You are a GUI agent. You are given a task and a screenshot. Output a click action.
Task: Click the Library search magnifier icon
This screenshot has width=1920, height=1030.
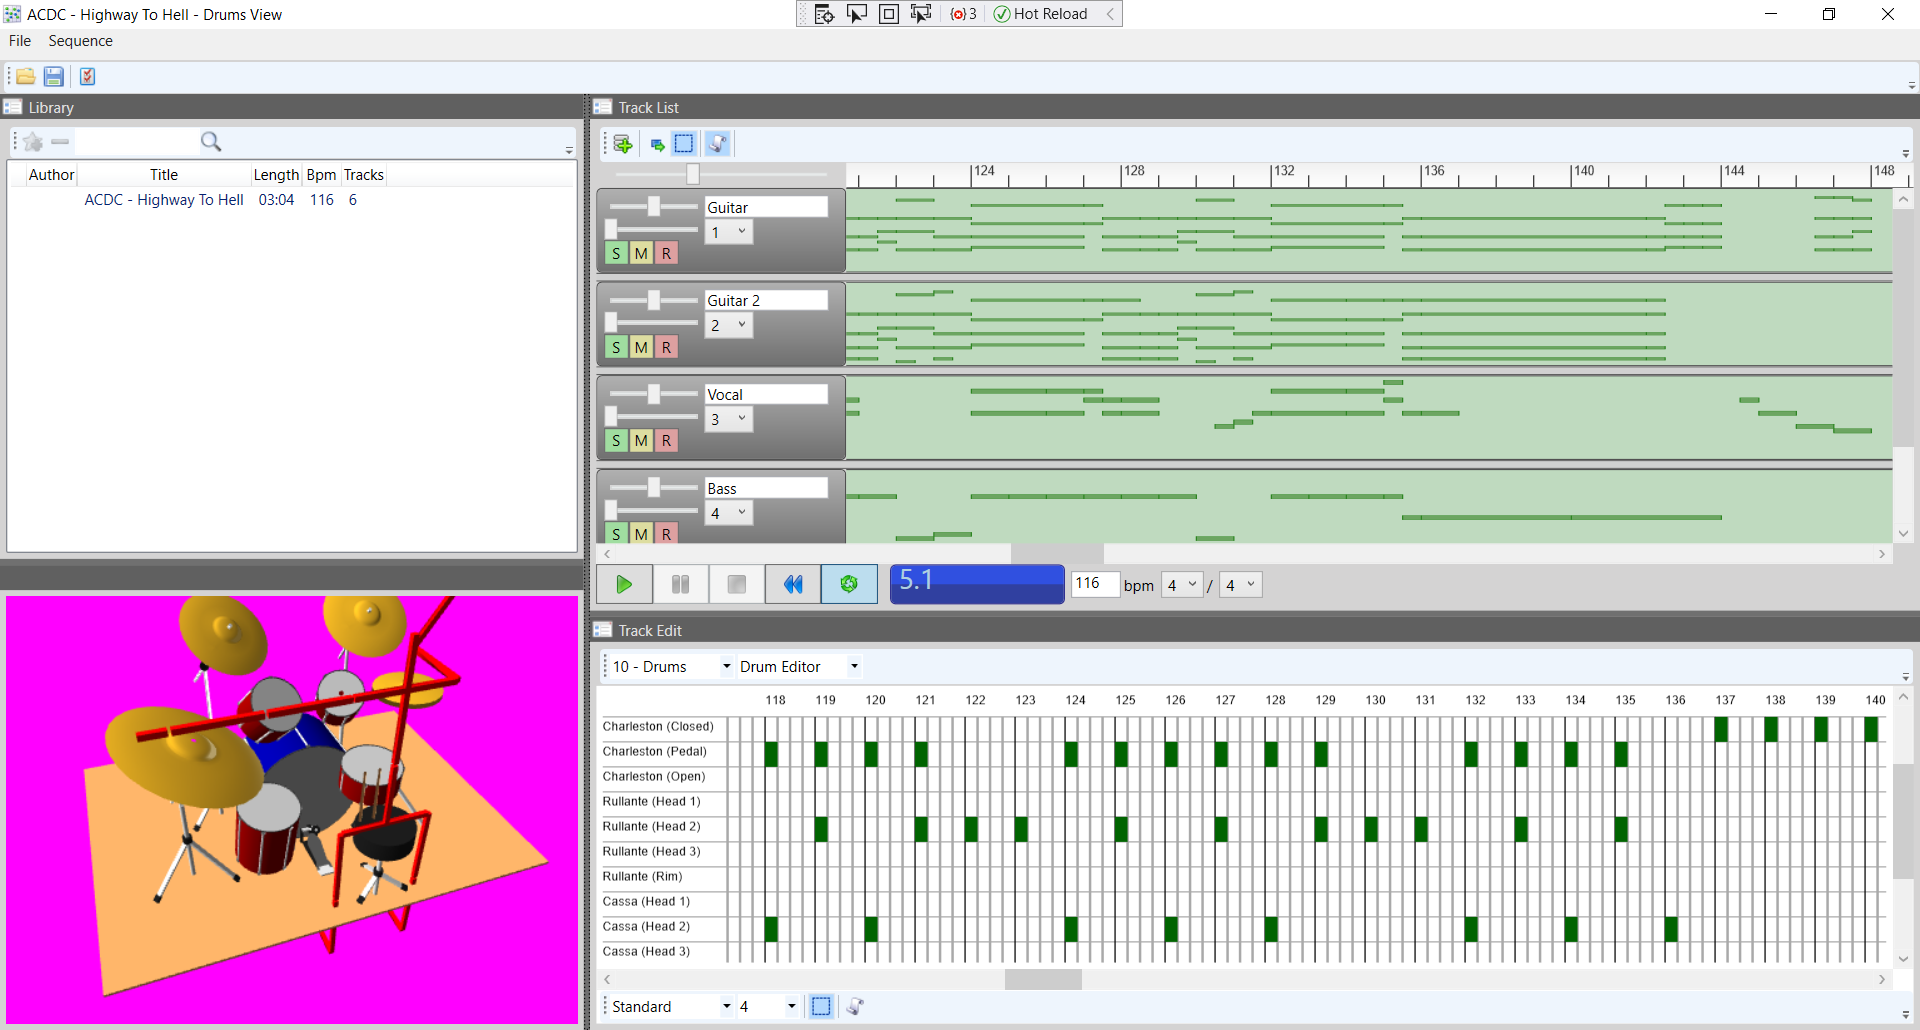(210, 142)
